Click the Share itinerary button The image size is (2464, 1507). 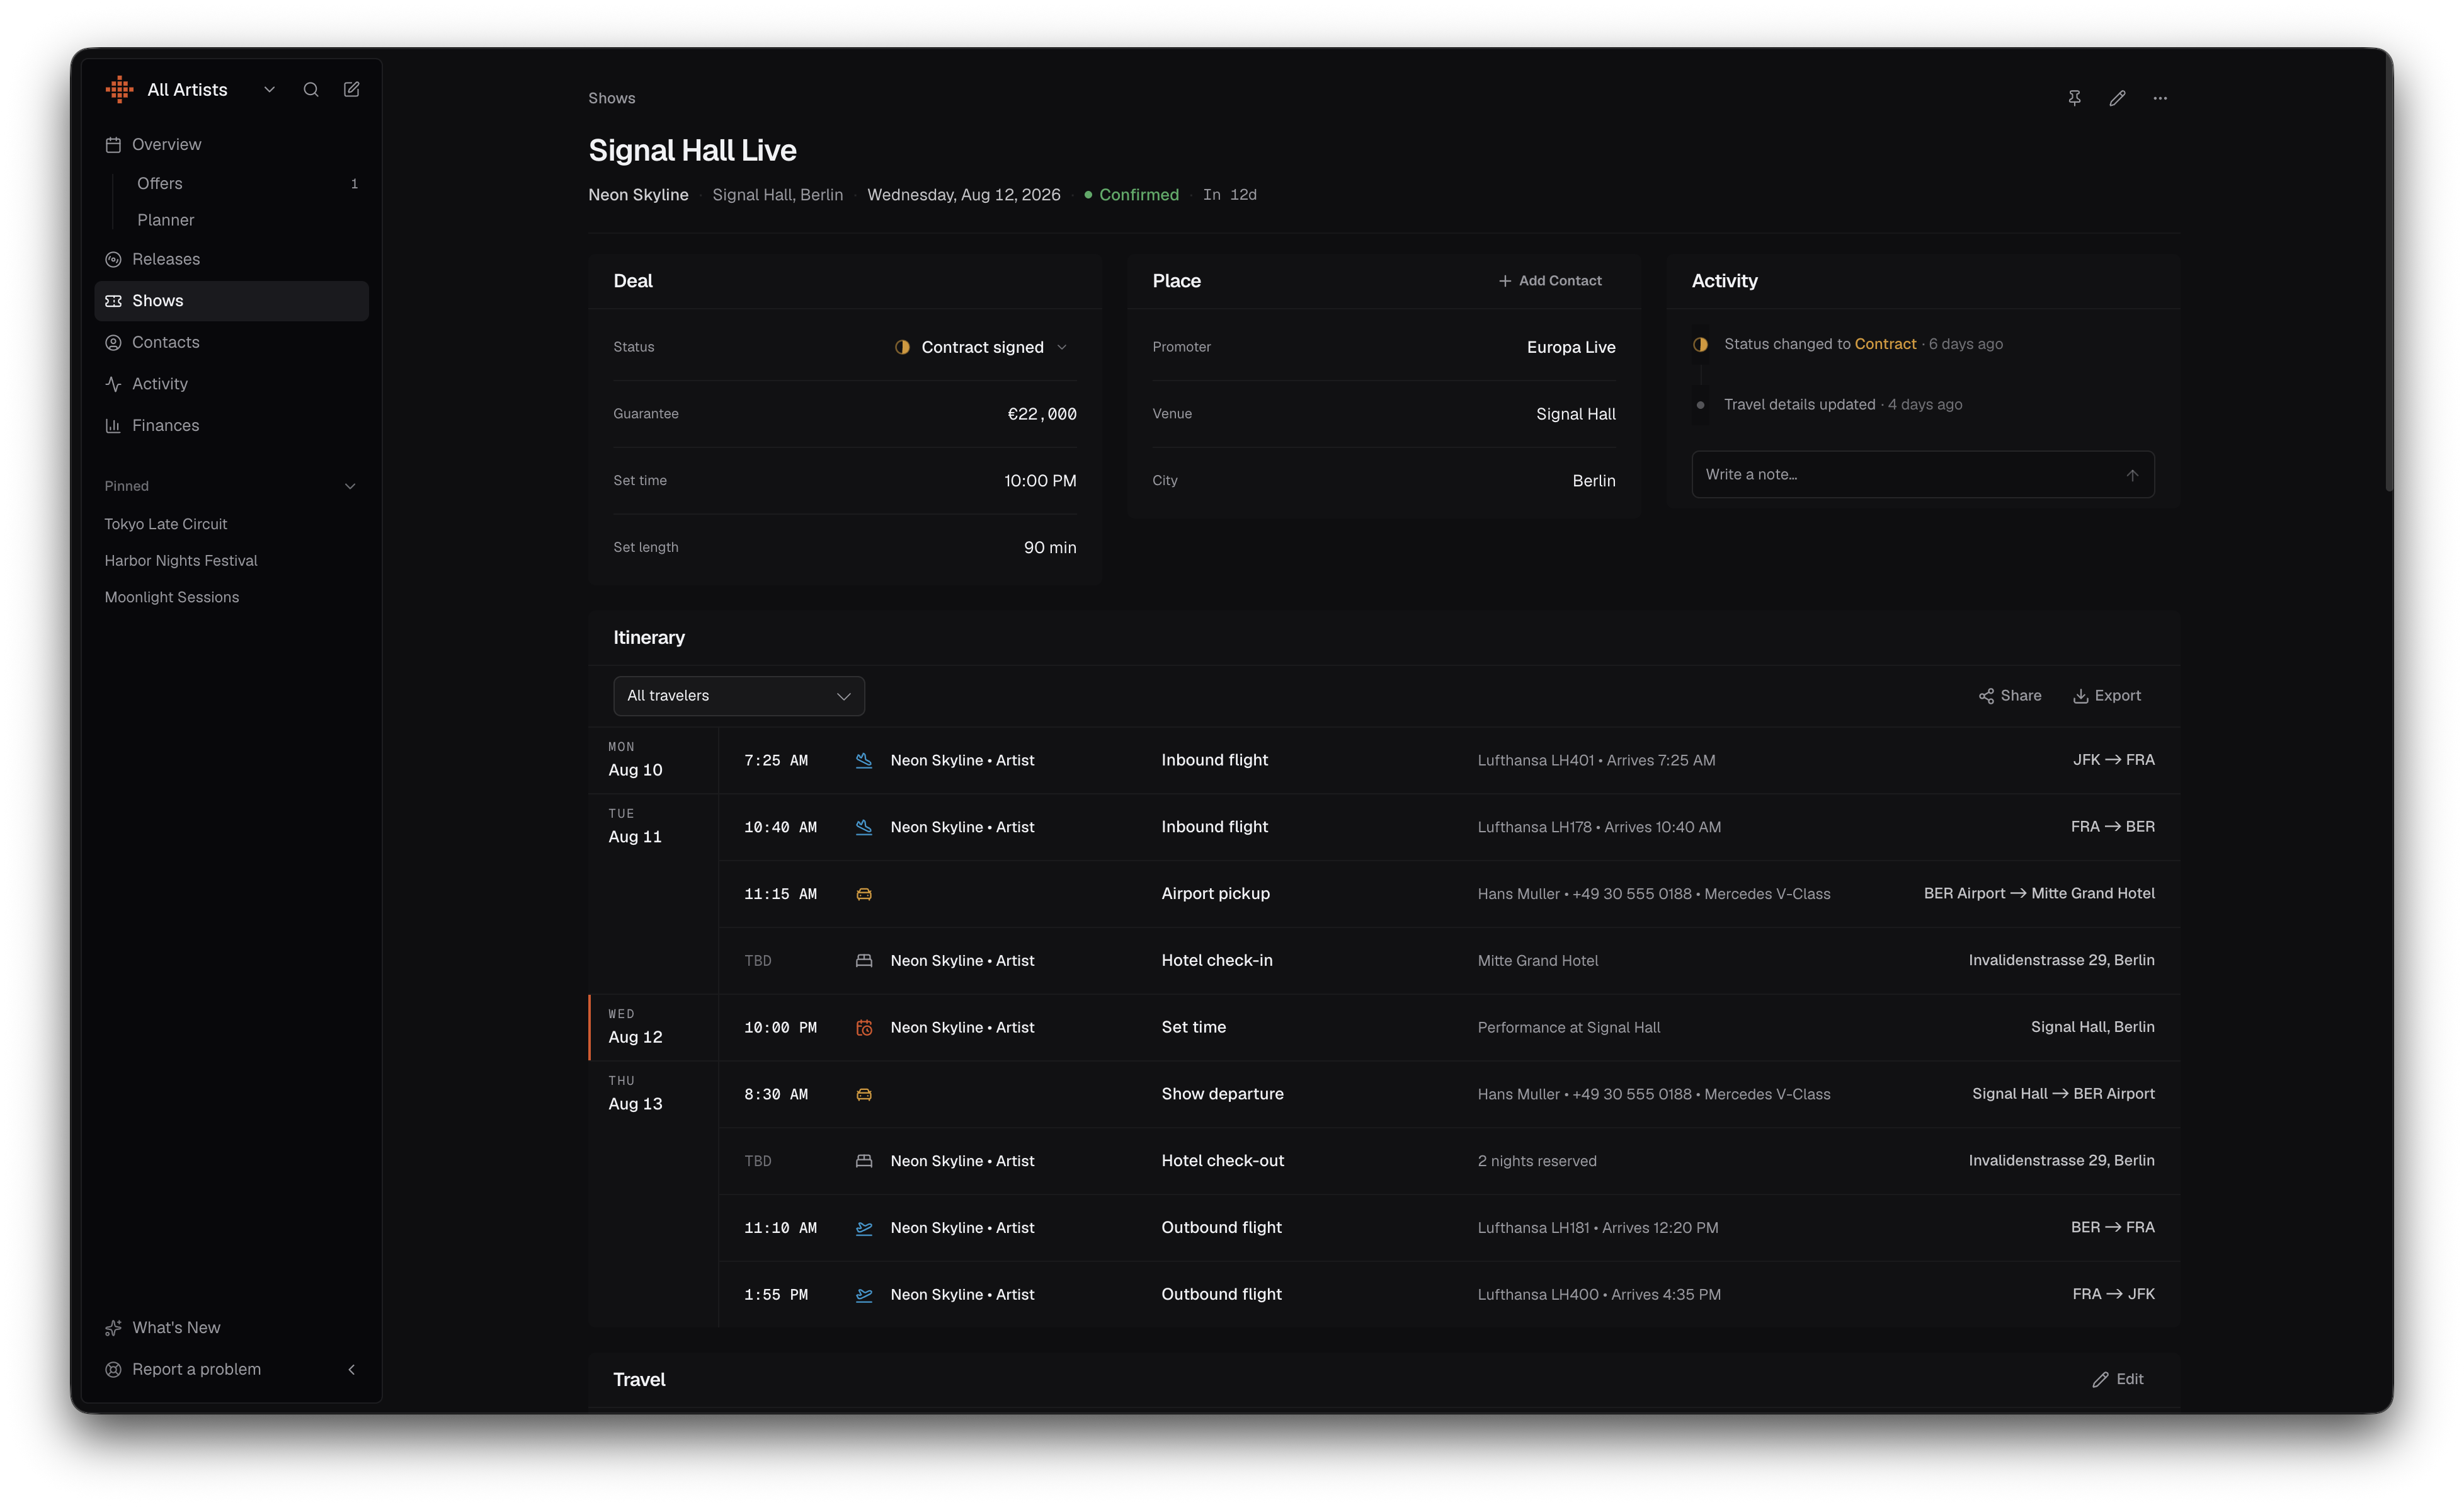click(x=2009, y=696)
